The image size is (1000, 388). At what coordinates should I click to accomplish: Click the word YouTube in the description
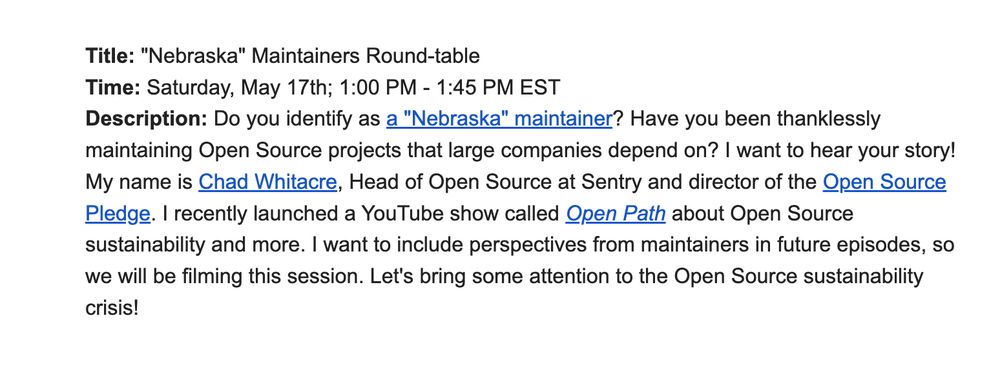[402, 214]
